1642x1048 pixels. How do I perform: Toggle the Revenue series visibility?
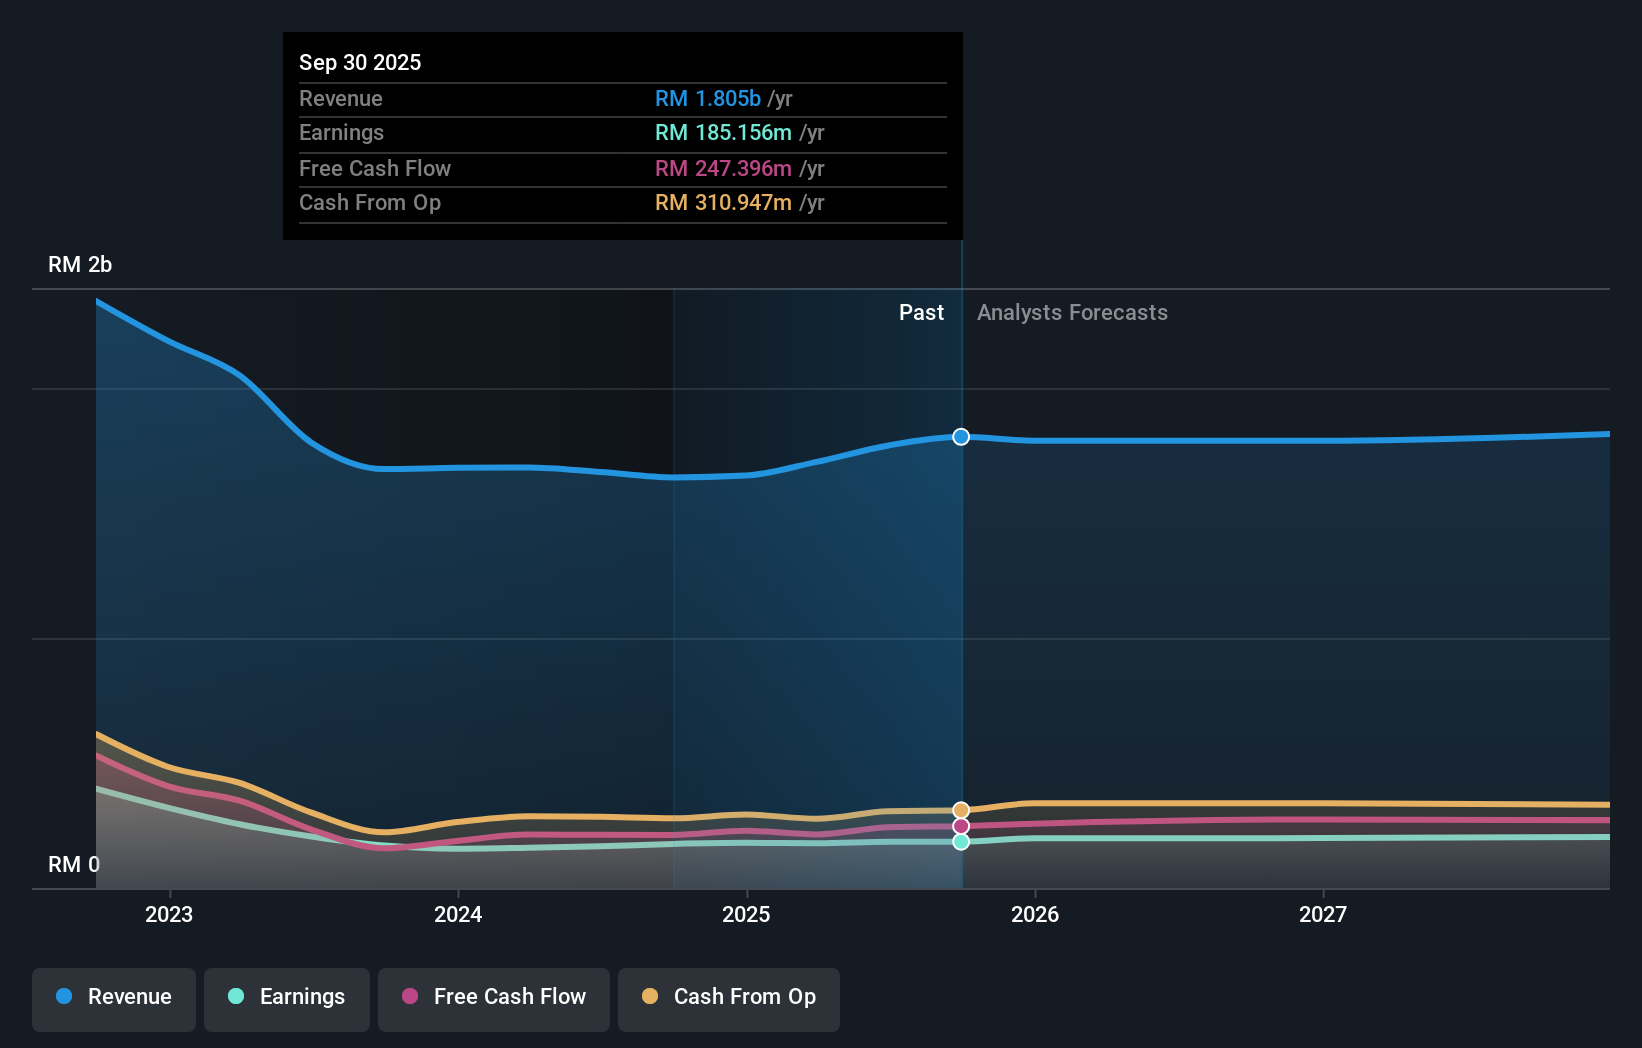[113, 997]
